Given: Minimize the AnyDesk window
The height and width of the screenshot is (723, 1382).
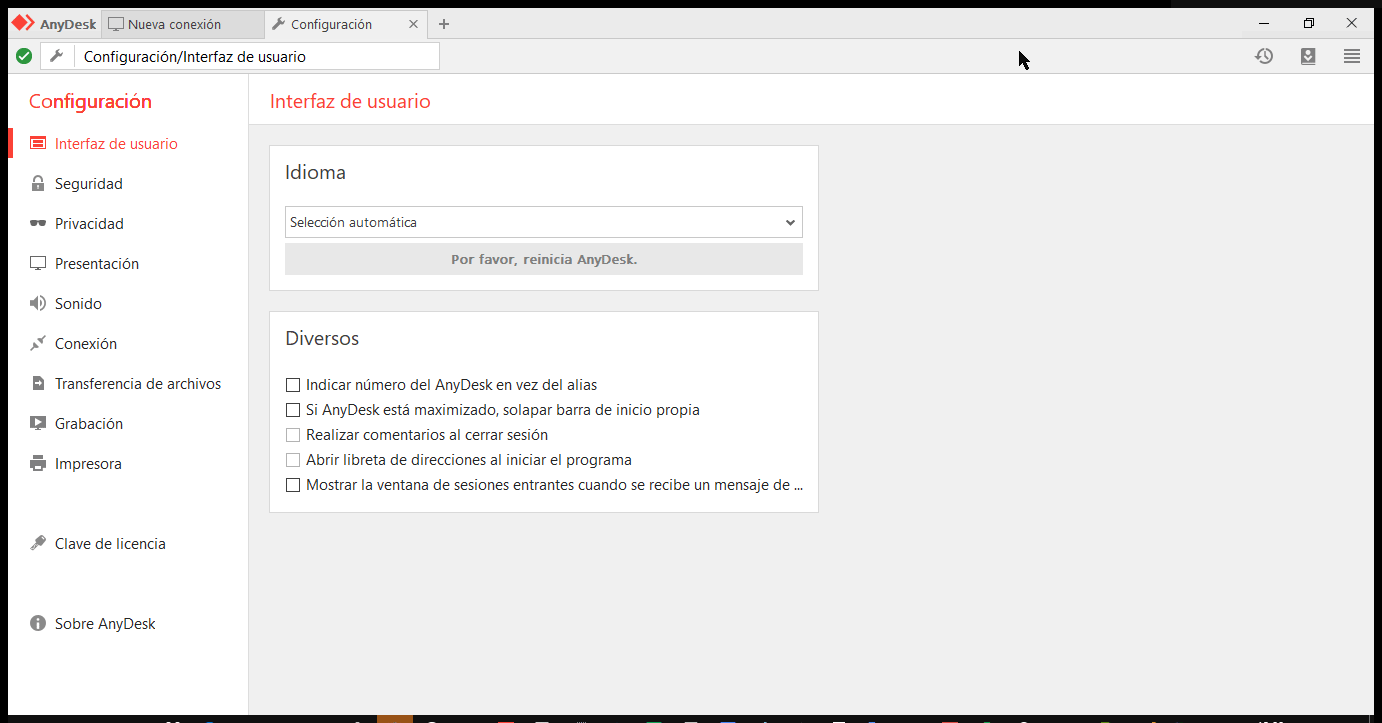Looking at the screenshot, I should coord(1265,23).
